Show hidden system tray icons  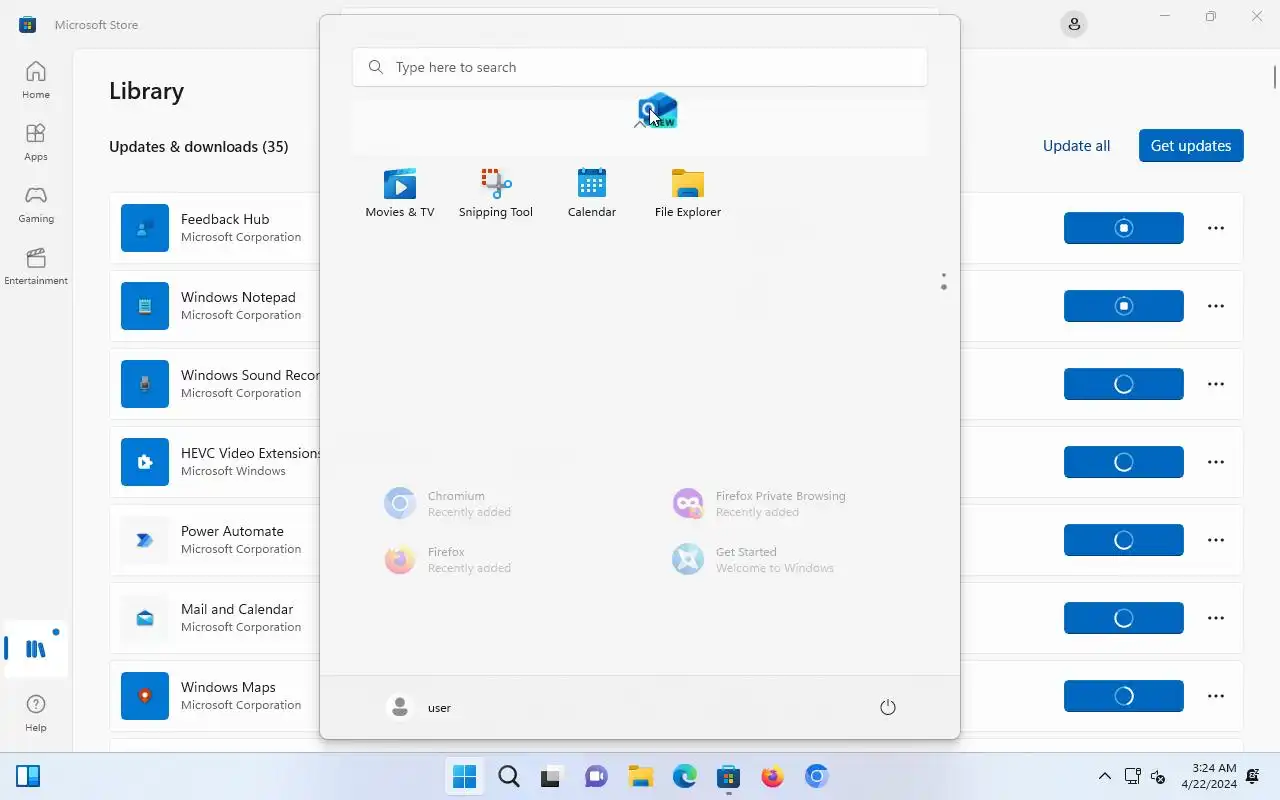(1105, 776)
